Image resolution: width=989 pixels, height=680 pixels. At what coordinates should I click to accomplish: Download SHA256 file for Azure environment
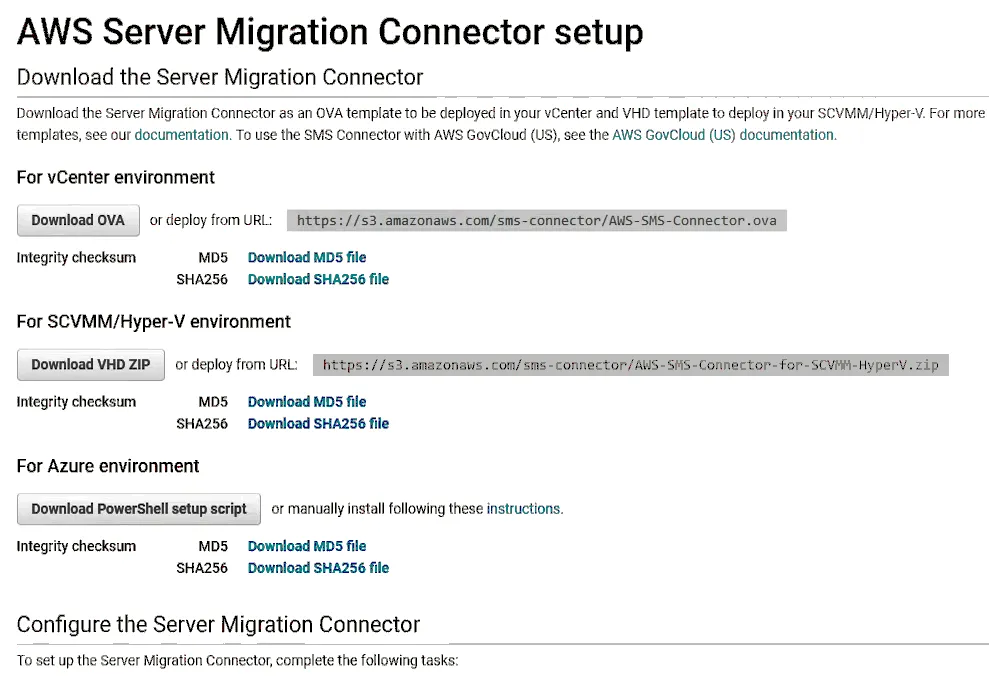pyautogui.click(x=318, y=568)
